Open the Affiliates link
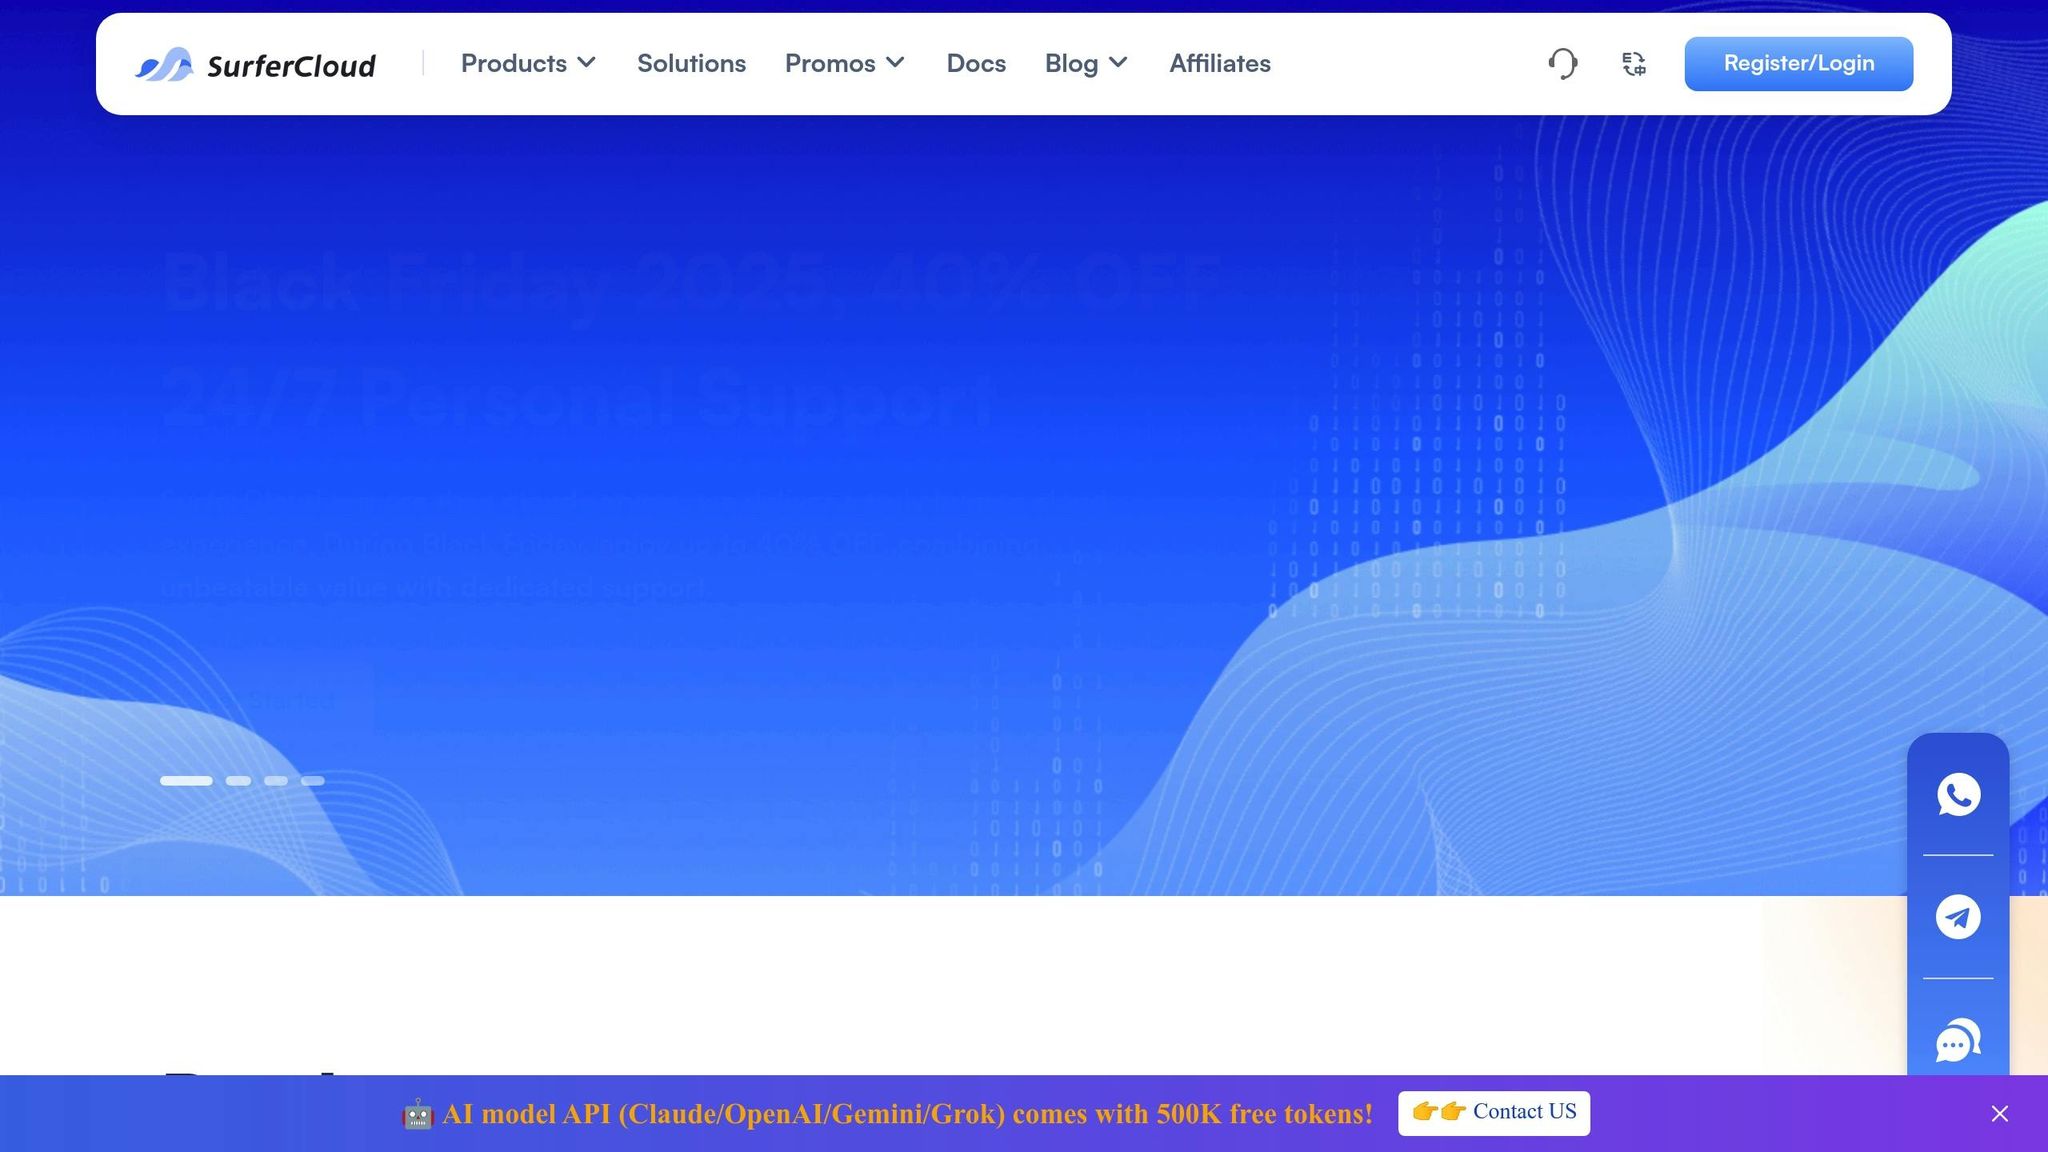 pos(1220,64)
